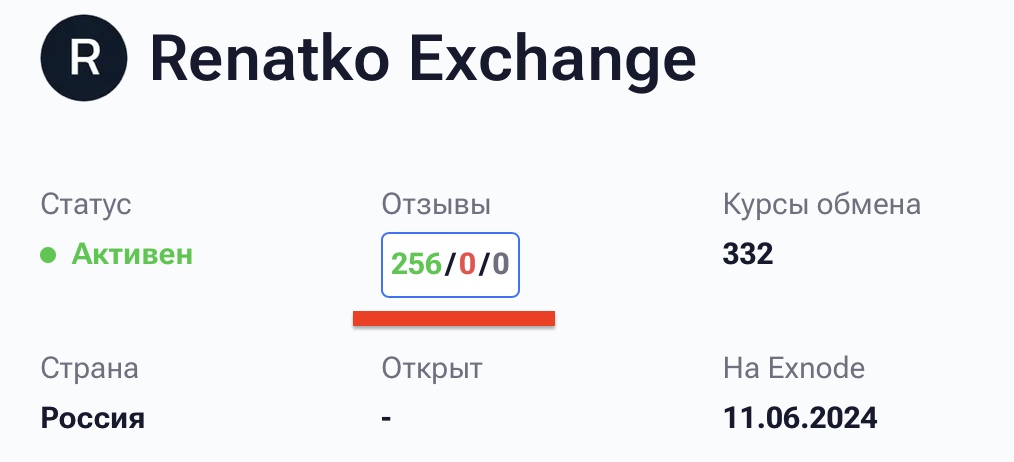Open the reviews box 256/0/0
Viewport: 1014px width, 462px height.
[x=450, y=265]
